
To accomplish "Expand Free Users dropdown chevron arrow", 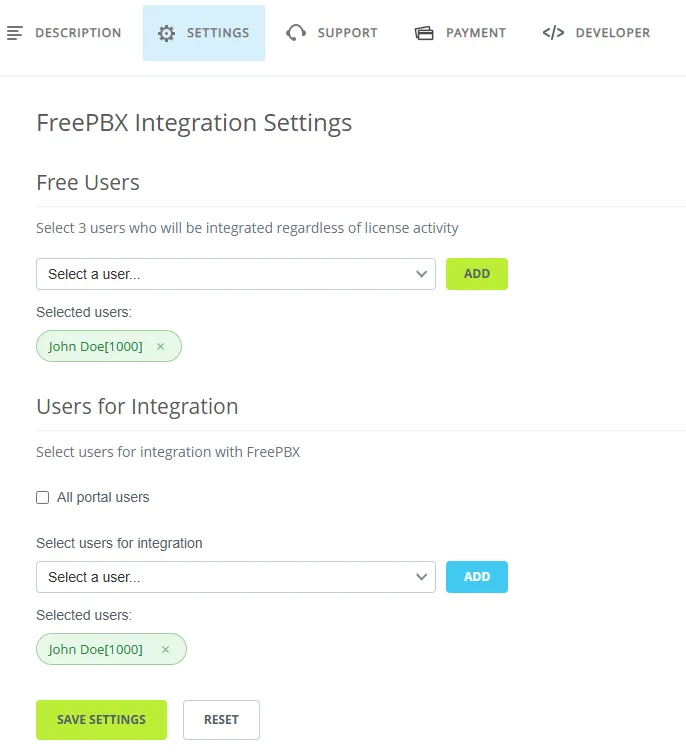I will tap(421, 274).
